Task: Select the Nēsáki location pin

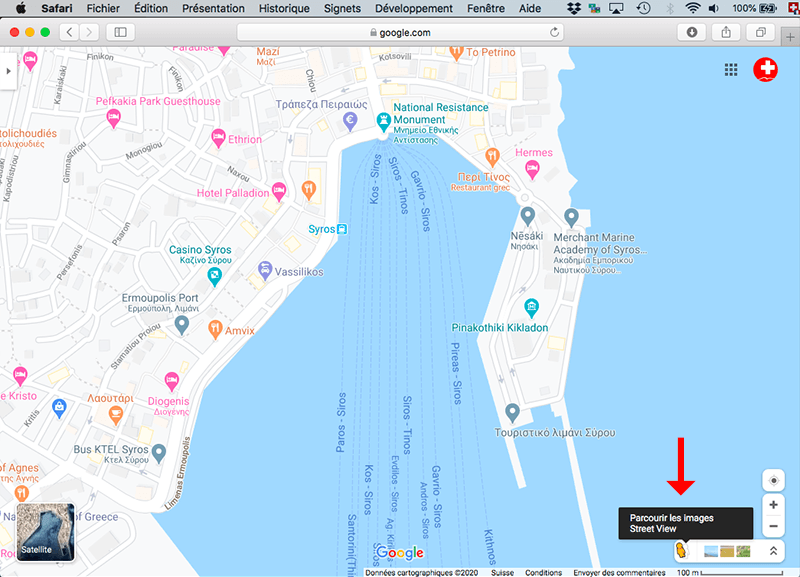Action: pyautogui.click(x=528, y=216)
